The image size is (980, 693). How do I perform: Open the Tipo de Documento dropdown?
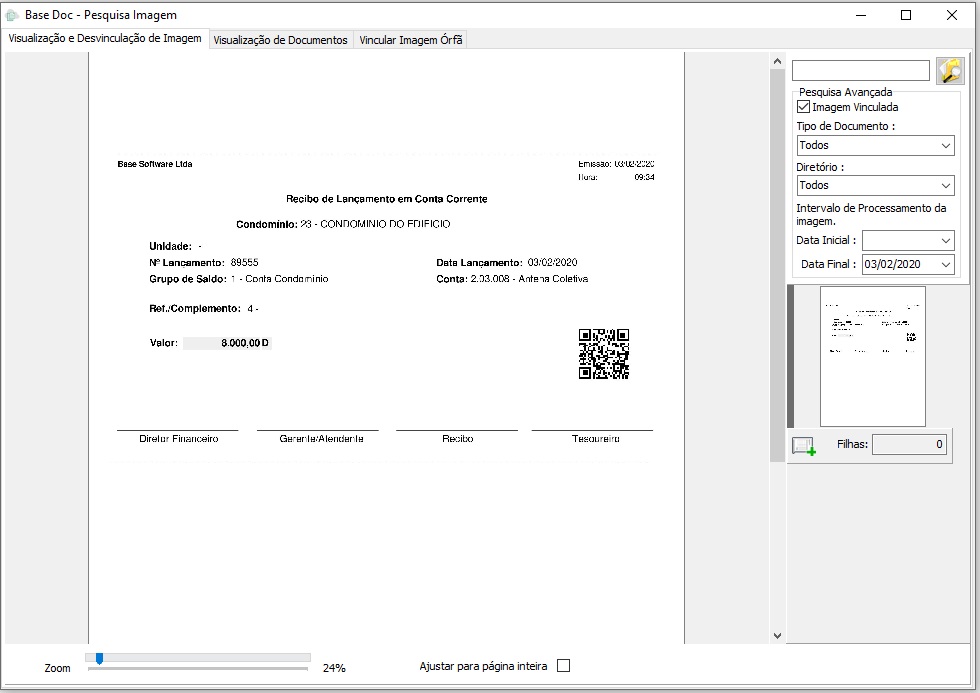(x=875, y=145)
